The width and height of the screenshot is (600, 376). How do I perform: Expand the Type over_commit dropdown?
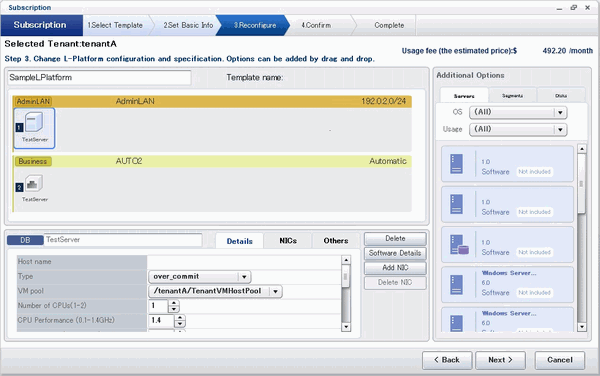pyautogui.click(x=244, y=277)
